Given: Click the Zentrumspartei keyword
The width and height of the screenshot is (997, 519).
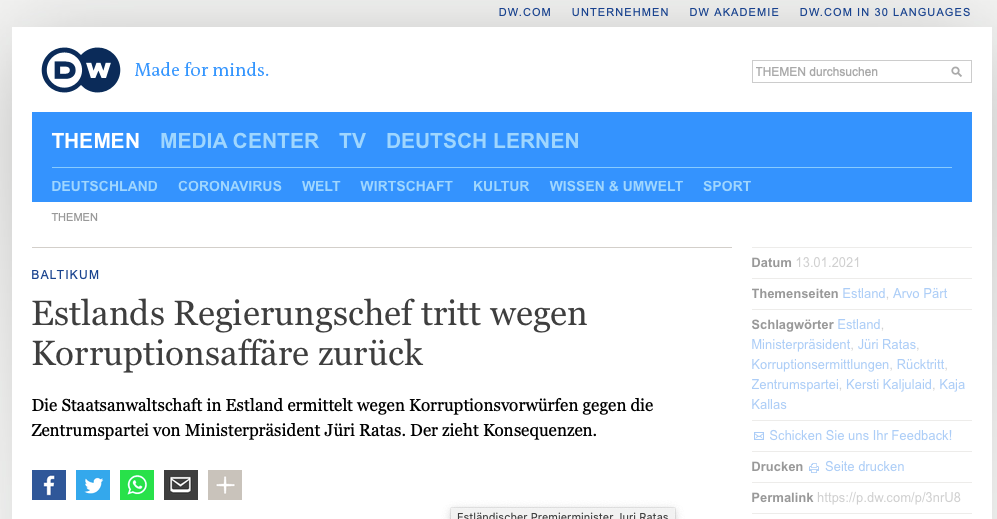Looking at the screenshot, I should click(x=797, y=385).
